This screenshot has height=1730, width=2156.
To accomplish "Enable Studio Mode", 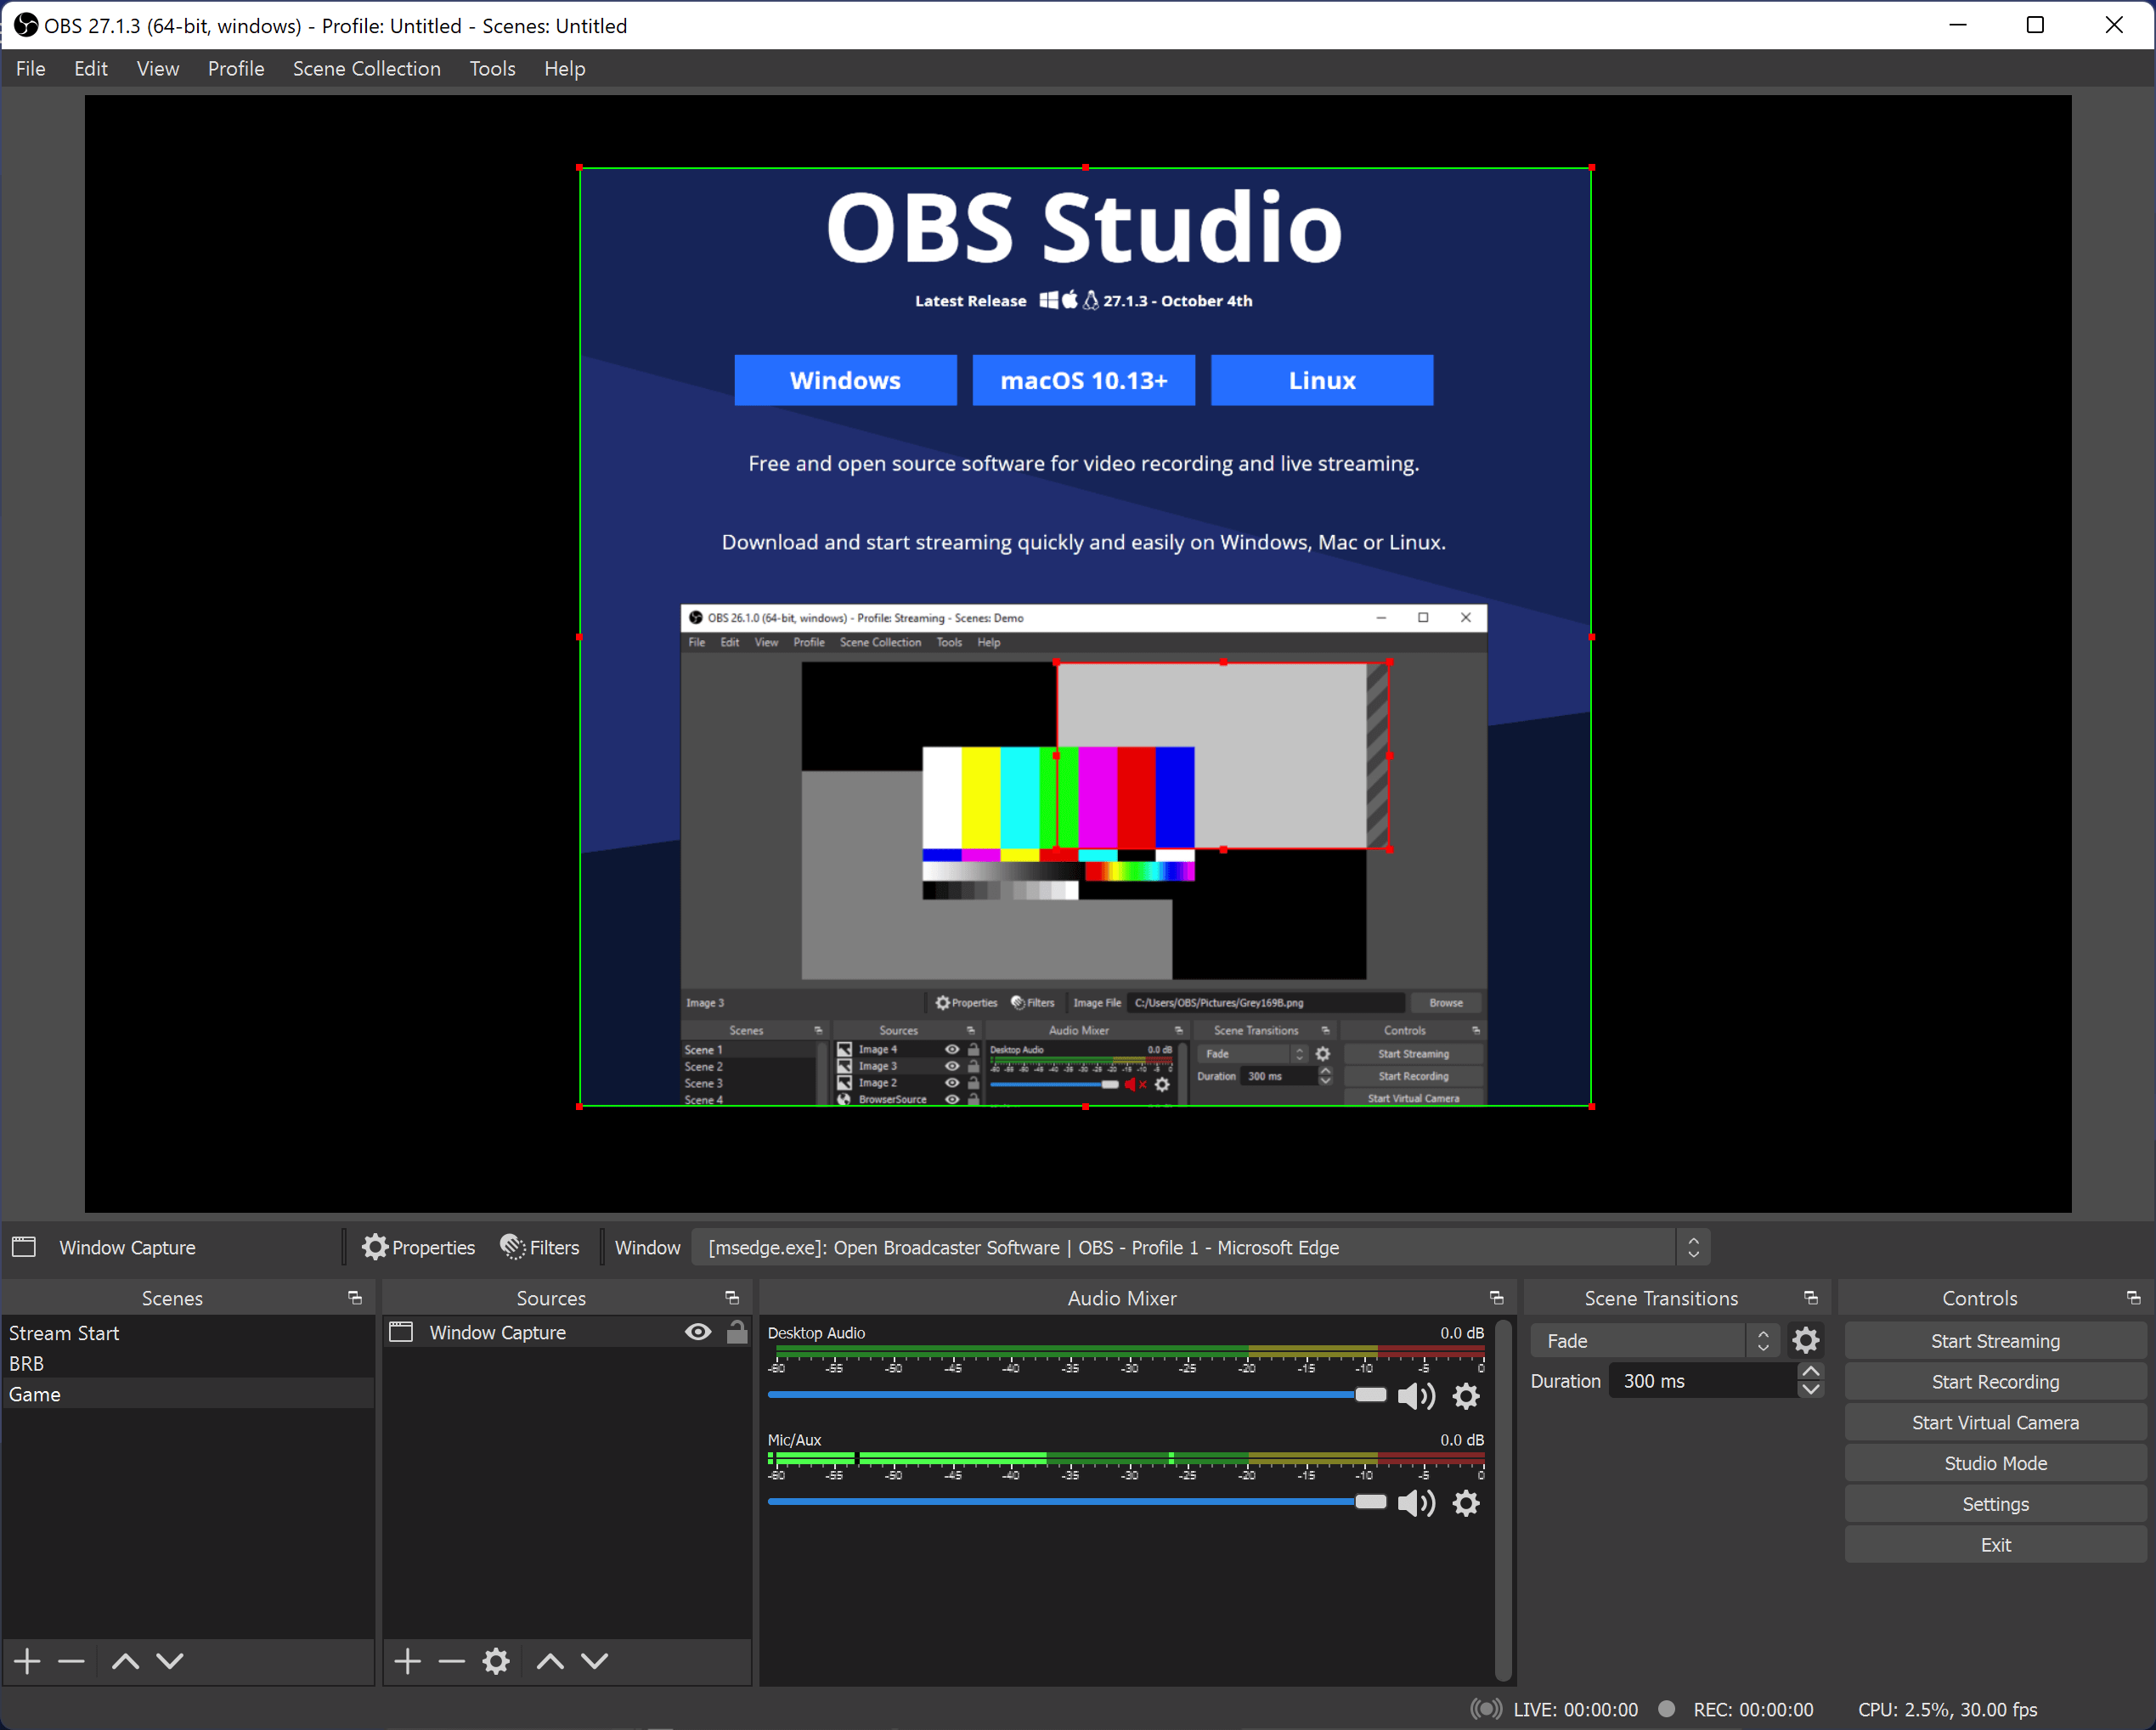I will (1994, 1462).
